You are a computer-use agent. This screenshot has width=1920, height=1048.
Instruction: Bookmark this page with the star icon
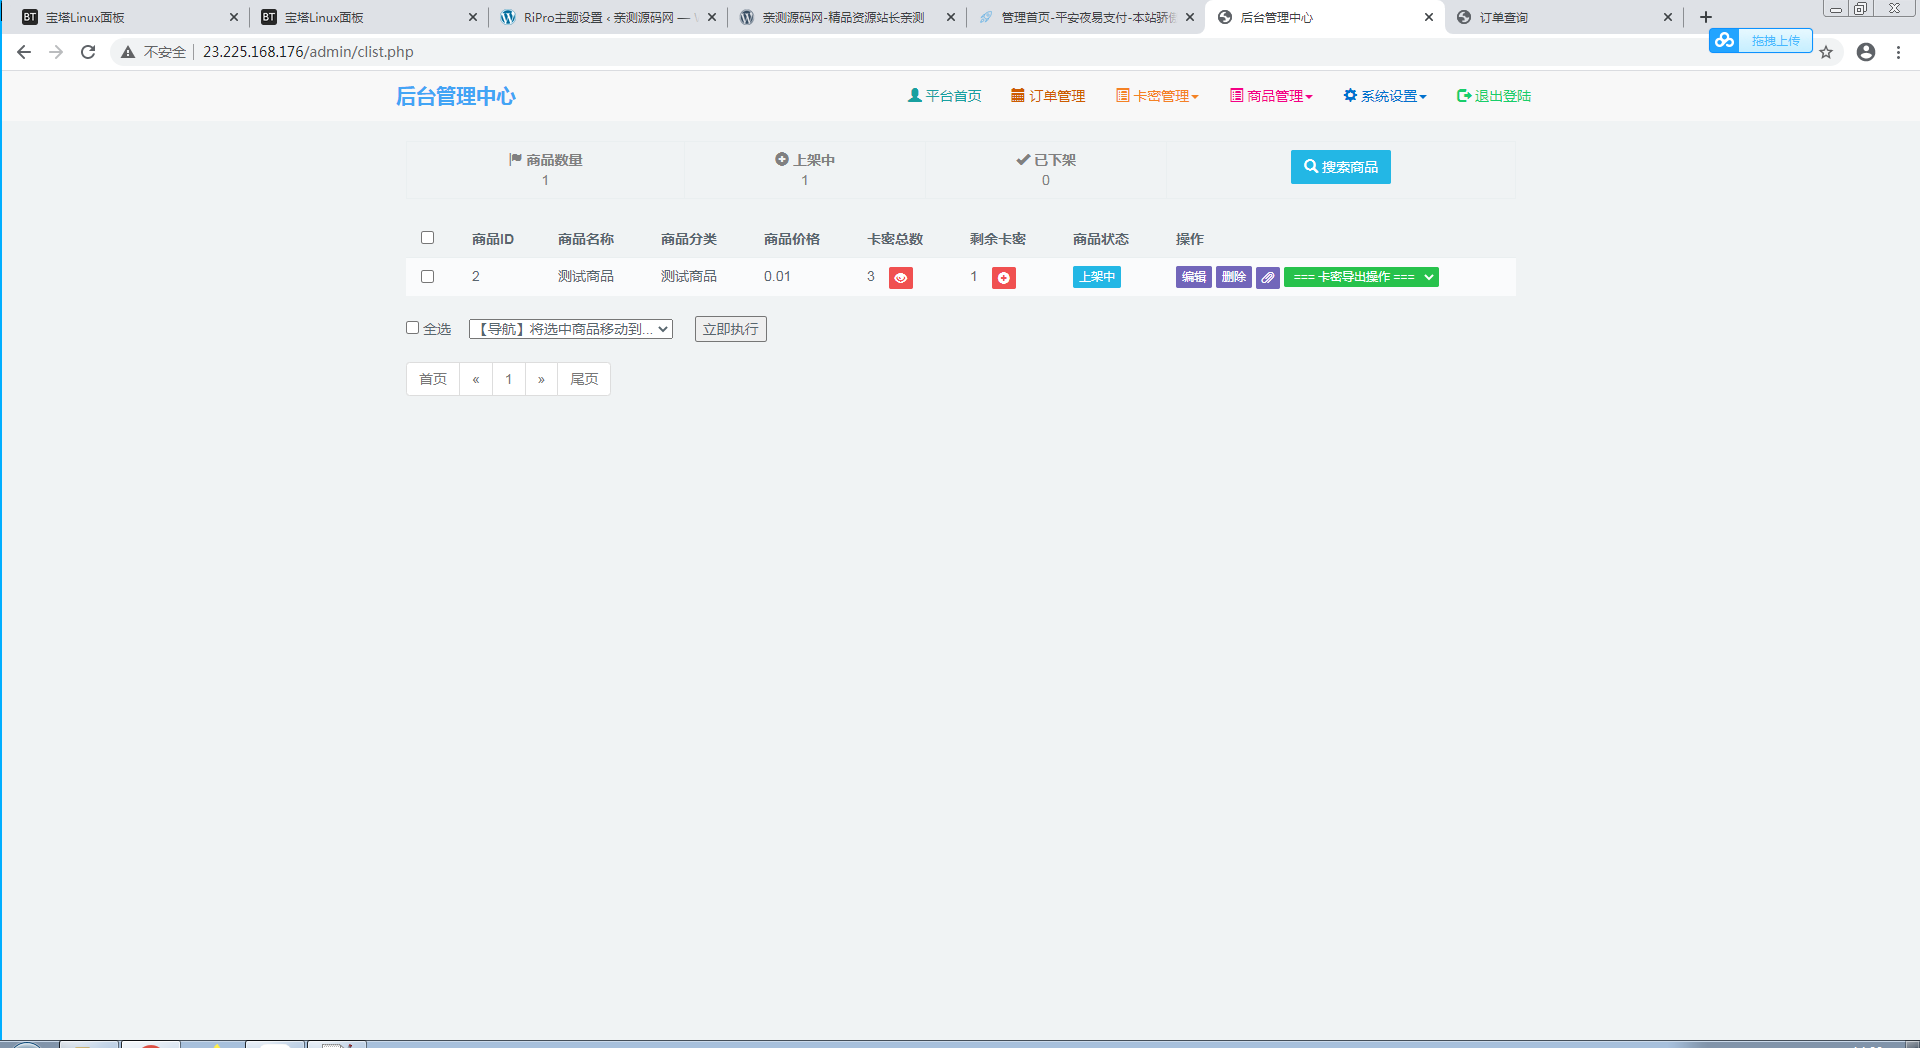click(x=1826, y=52)
